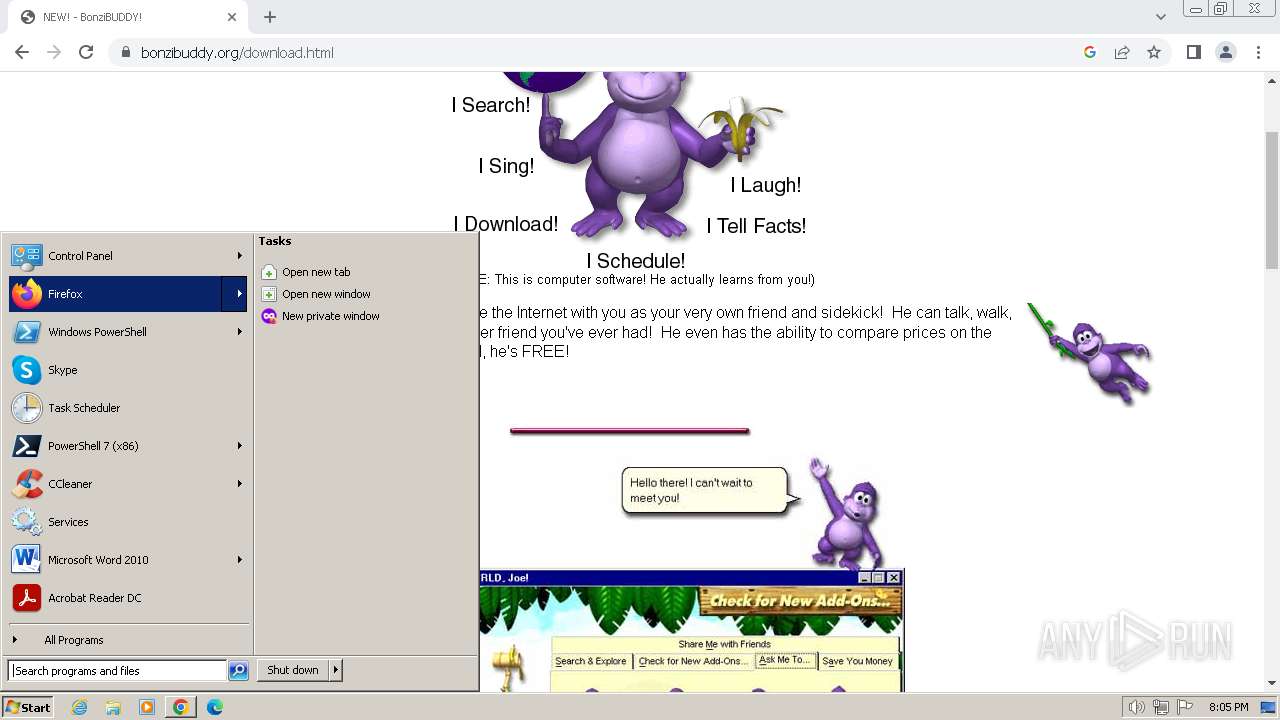Click Save You Money in Bonzi window
This screenshot has height=720, width=1280.
point(857,661)
